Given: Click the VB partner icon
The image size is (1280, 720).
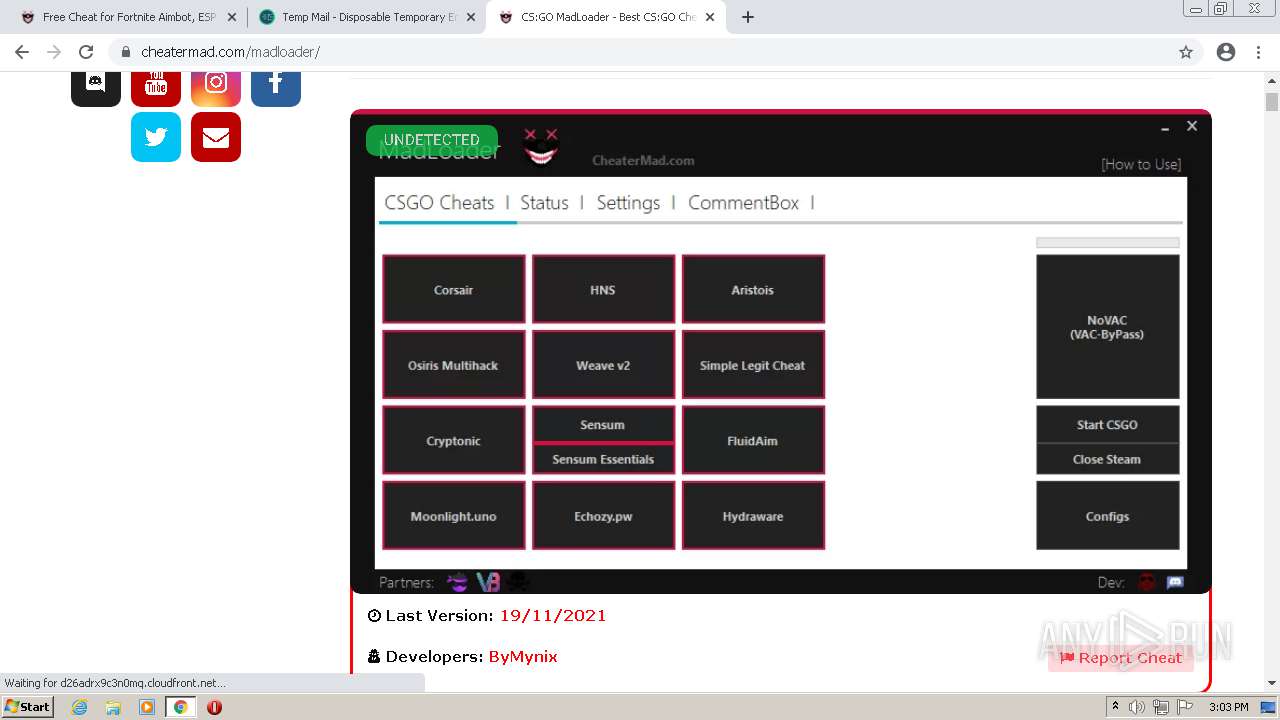Looking at the screenshot, I should pyautogui.click(x=488, y=582).
